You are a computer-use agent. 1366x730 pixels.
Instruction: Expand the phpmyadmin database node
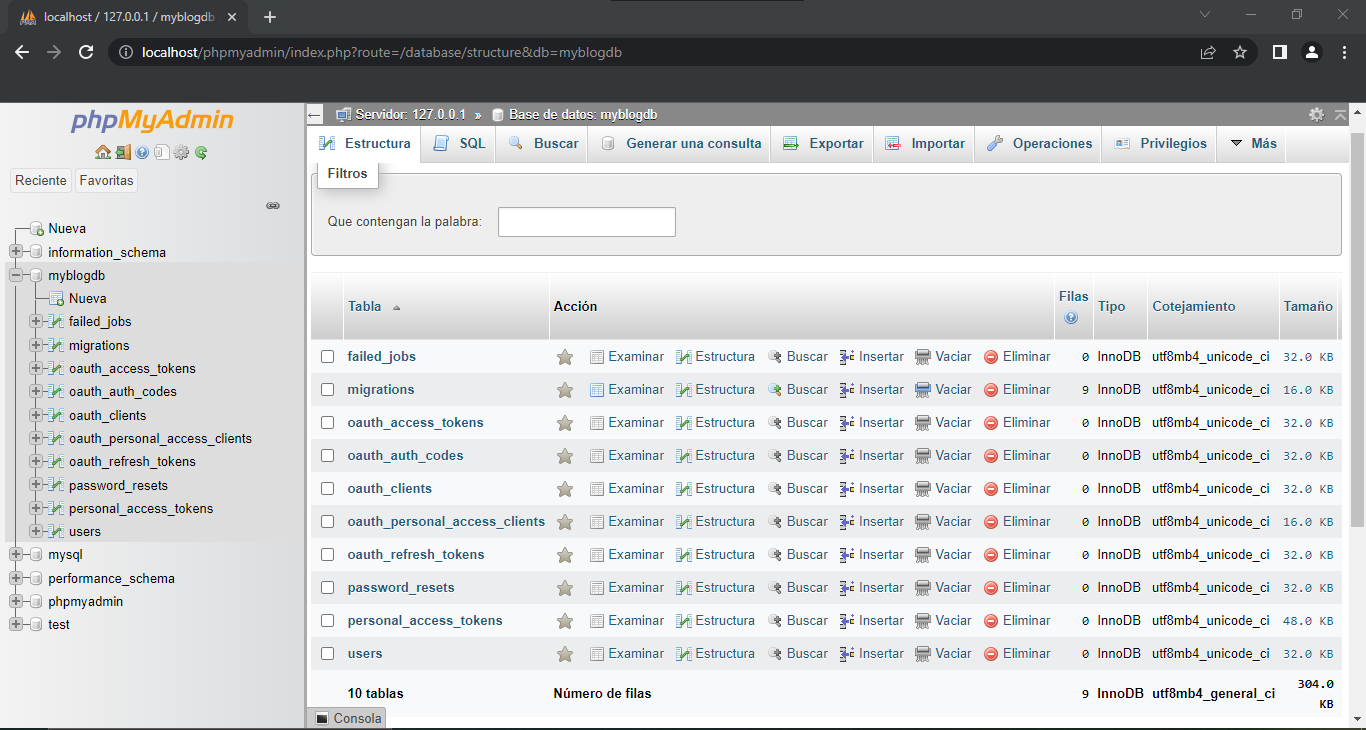coord(16,601)
